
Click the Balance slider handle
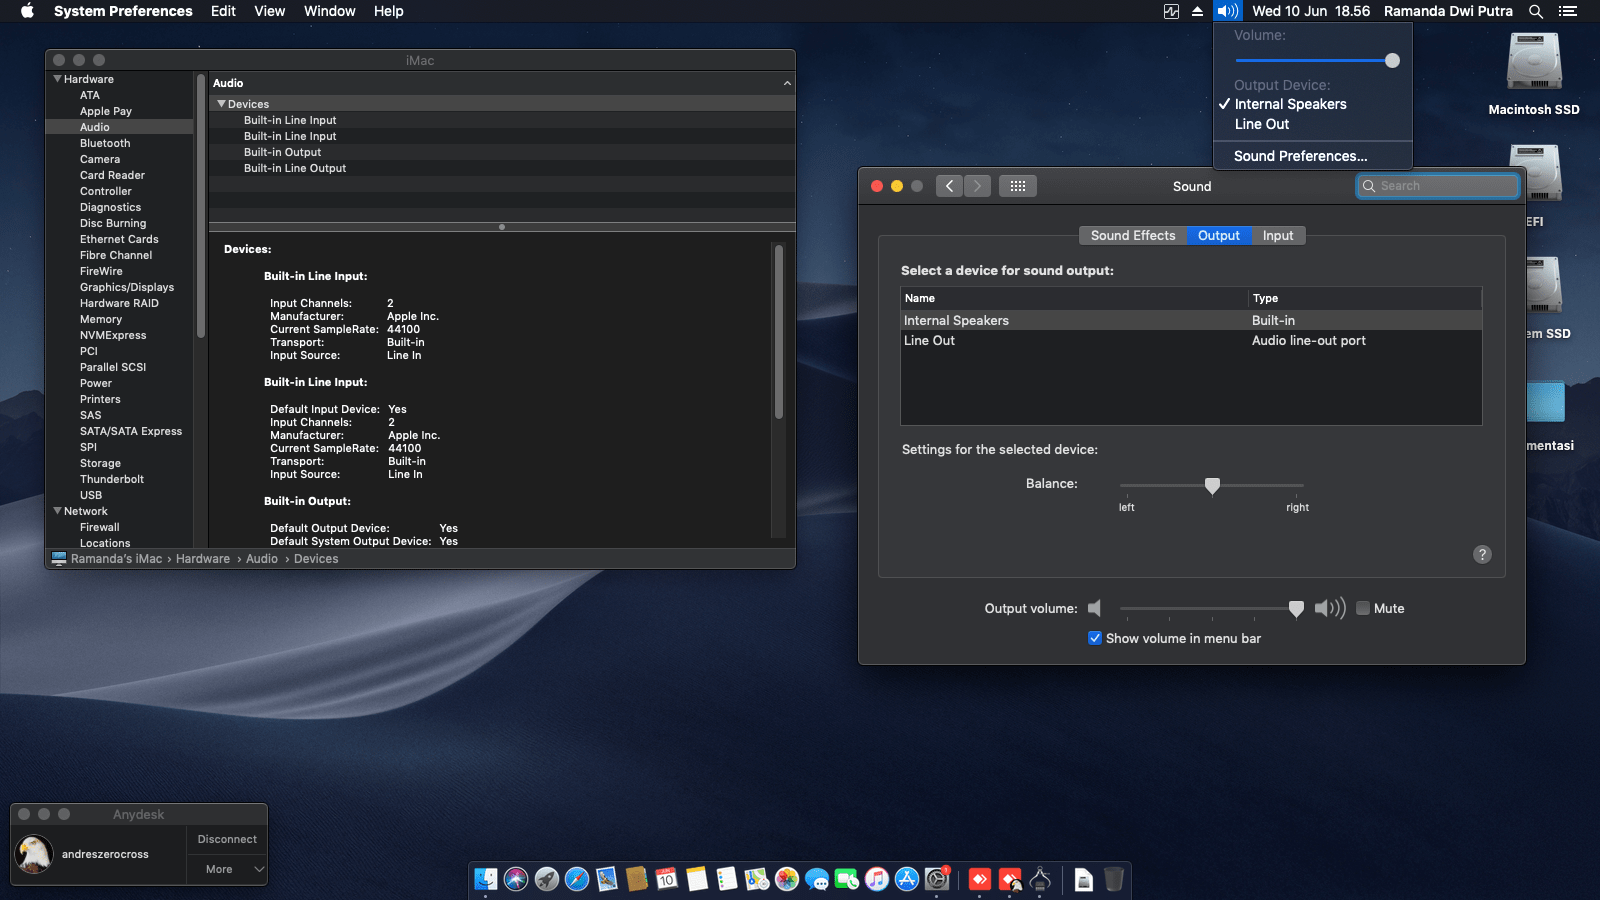pos(1212,486)
